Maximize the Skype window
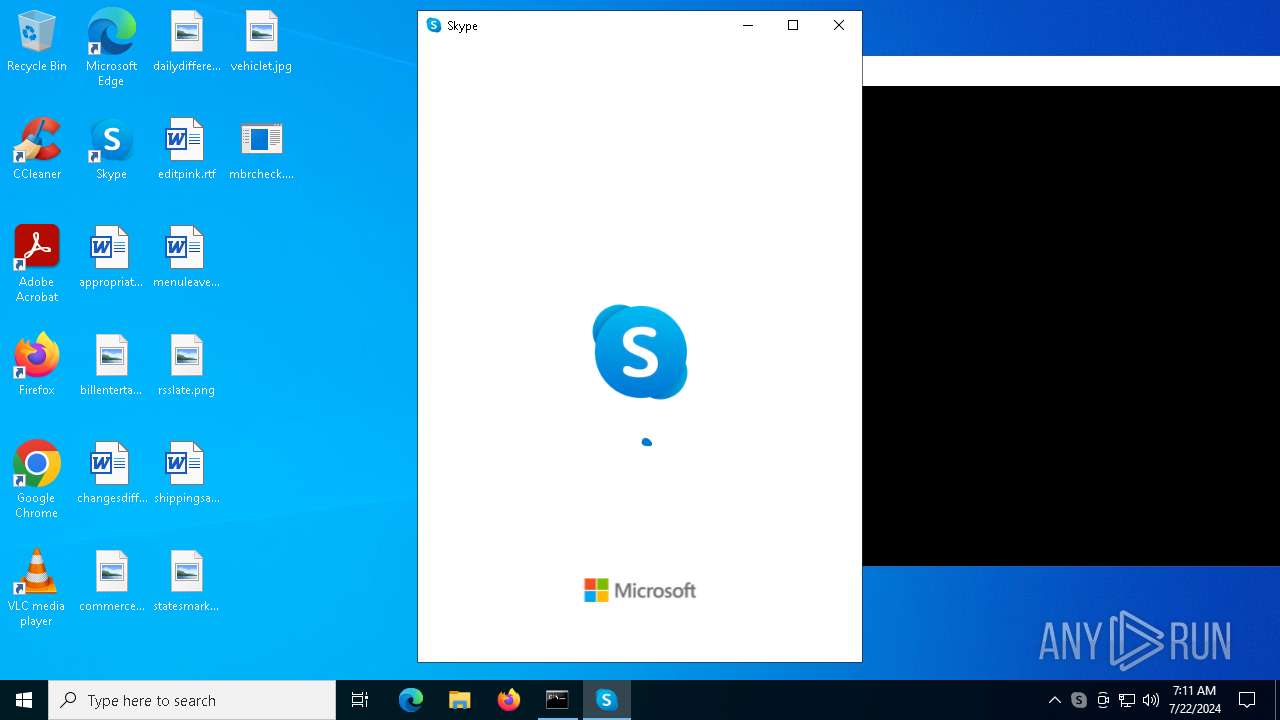 click(793, 25)
